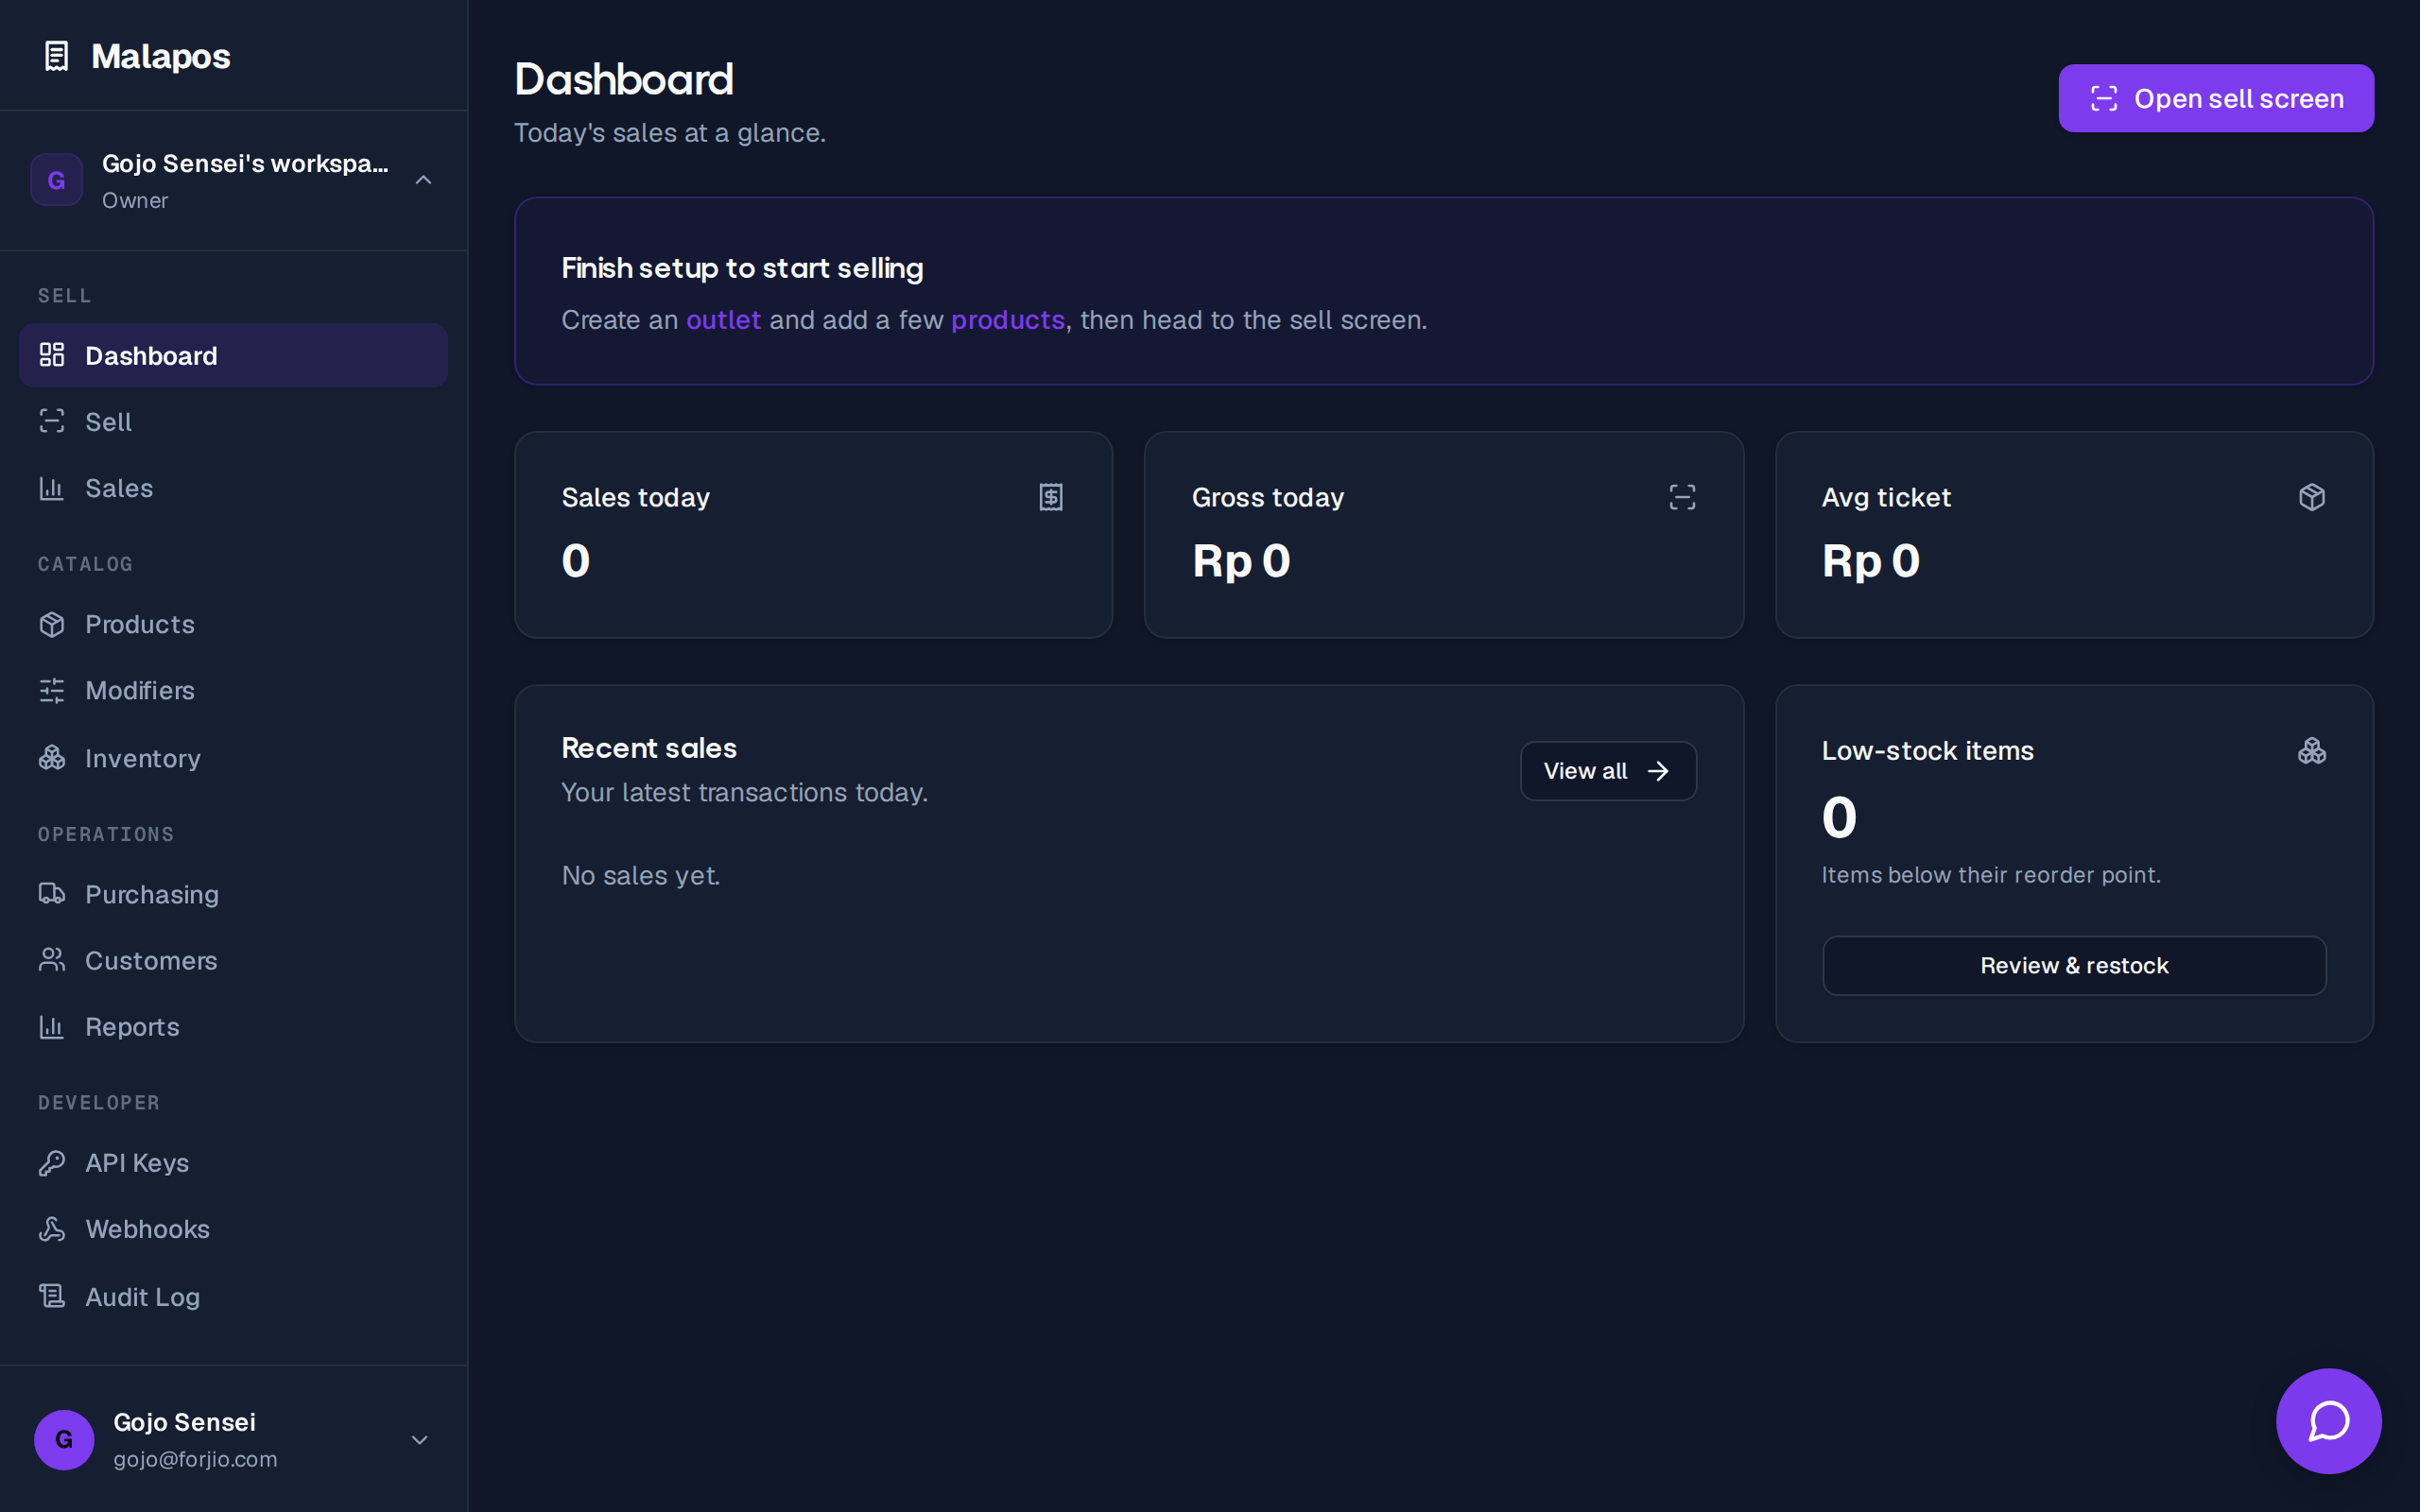Click the Purchasing truck icon
The width and height of the screenshot is (2420, 1512).
[52, 894]
